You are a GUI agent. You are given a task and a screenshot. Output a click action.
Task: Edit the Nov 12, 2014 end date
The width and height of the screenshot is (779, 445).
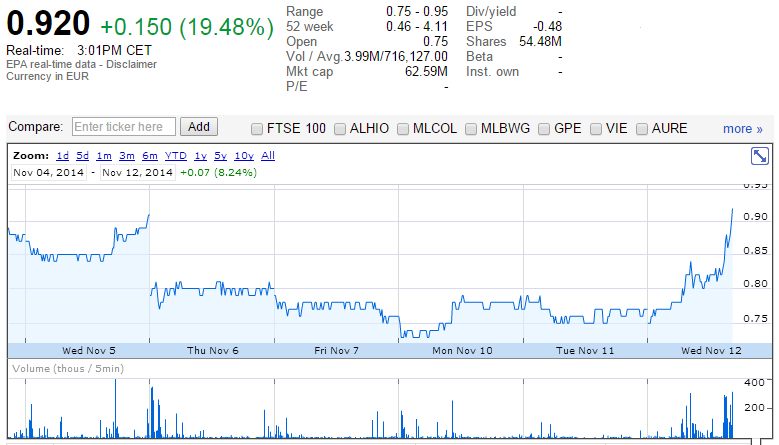pos(138,172)
